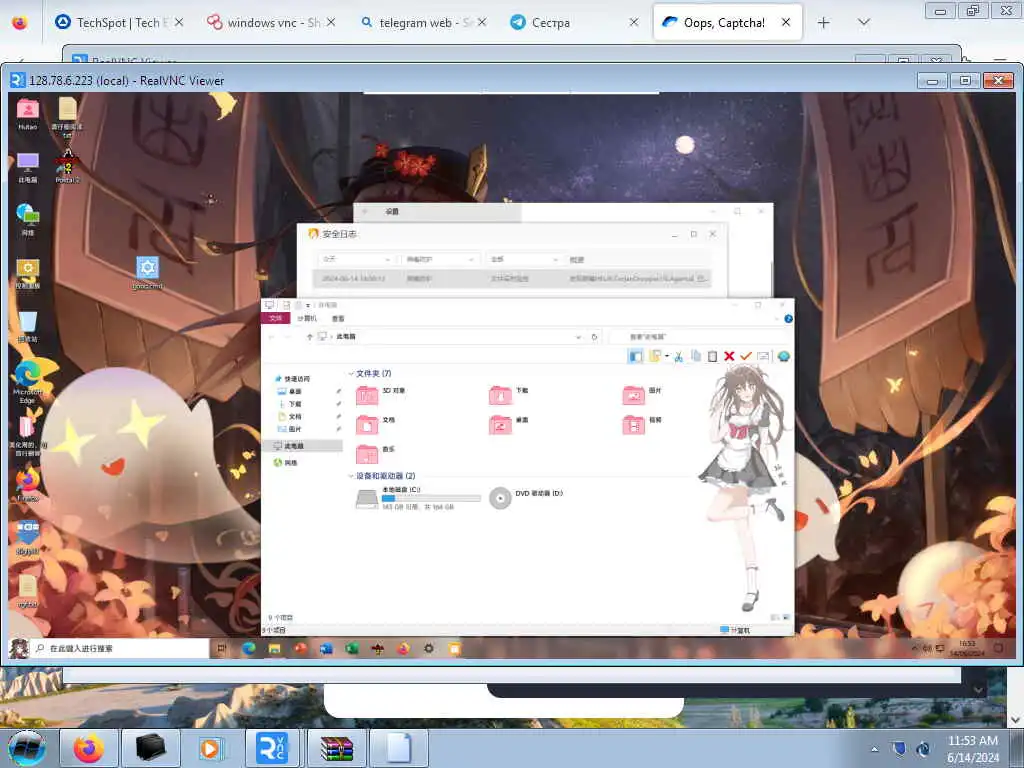Click the host Windows 7 Start orb
1024x768 pixels.
pyautogui.click(x=27, y=748)
